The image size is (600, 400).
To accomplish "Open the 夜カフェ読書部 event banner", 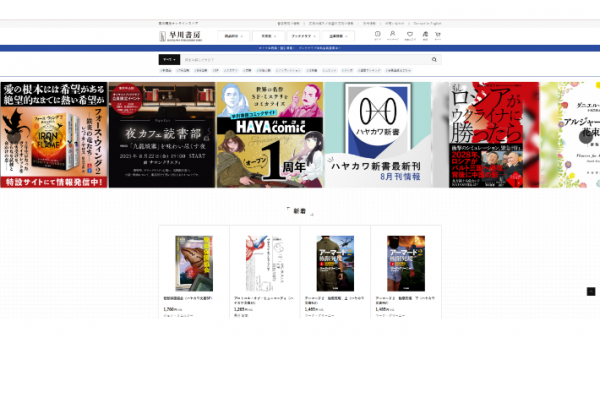I will pos(162,135).
